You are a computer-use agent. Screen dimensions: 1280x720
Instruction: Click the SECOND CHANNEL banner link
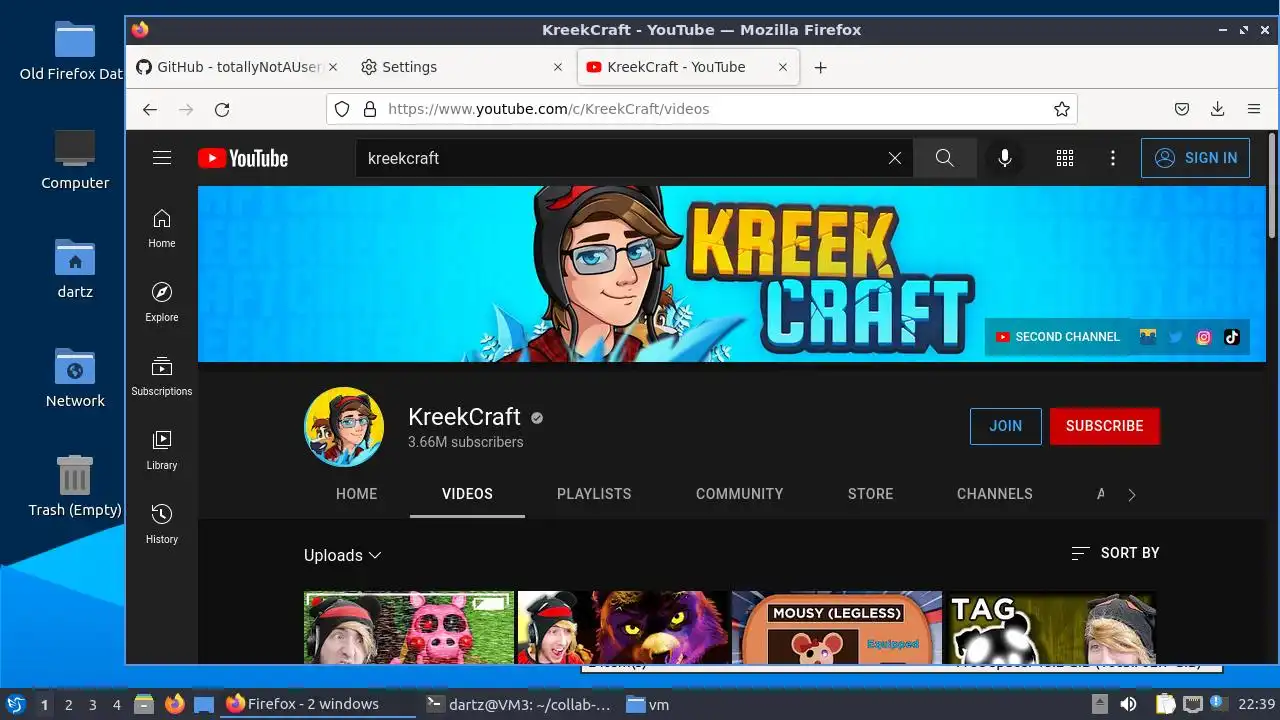pyautogui.click(x=1058, y=337)
